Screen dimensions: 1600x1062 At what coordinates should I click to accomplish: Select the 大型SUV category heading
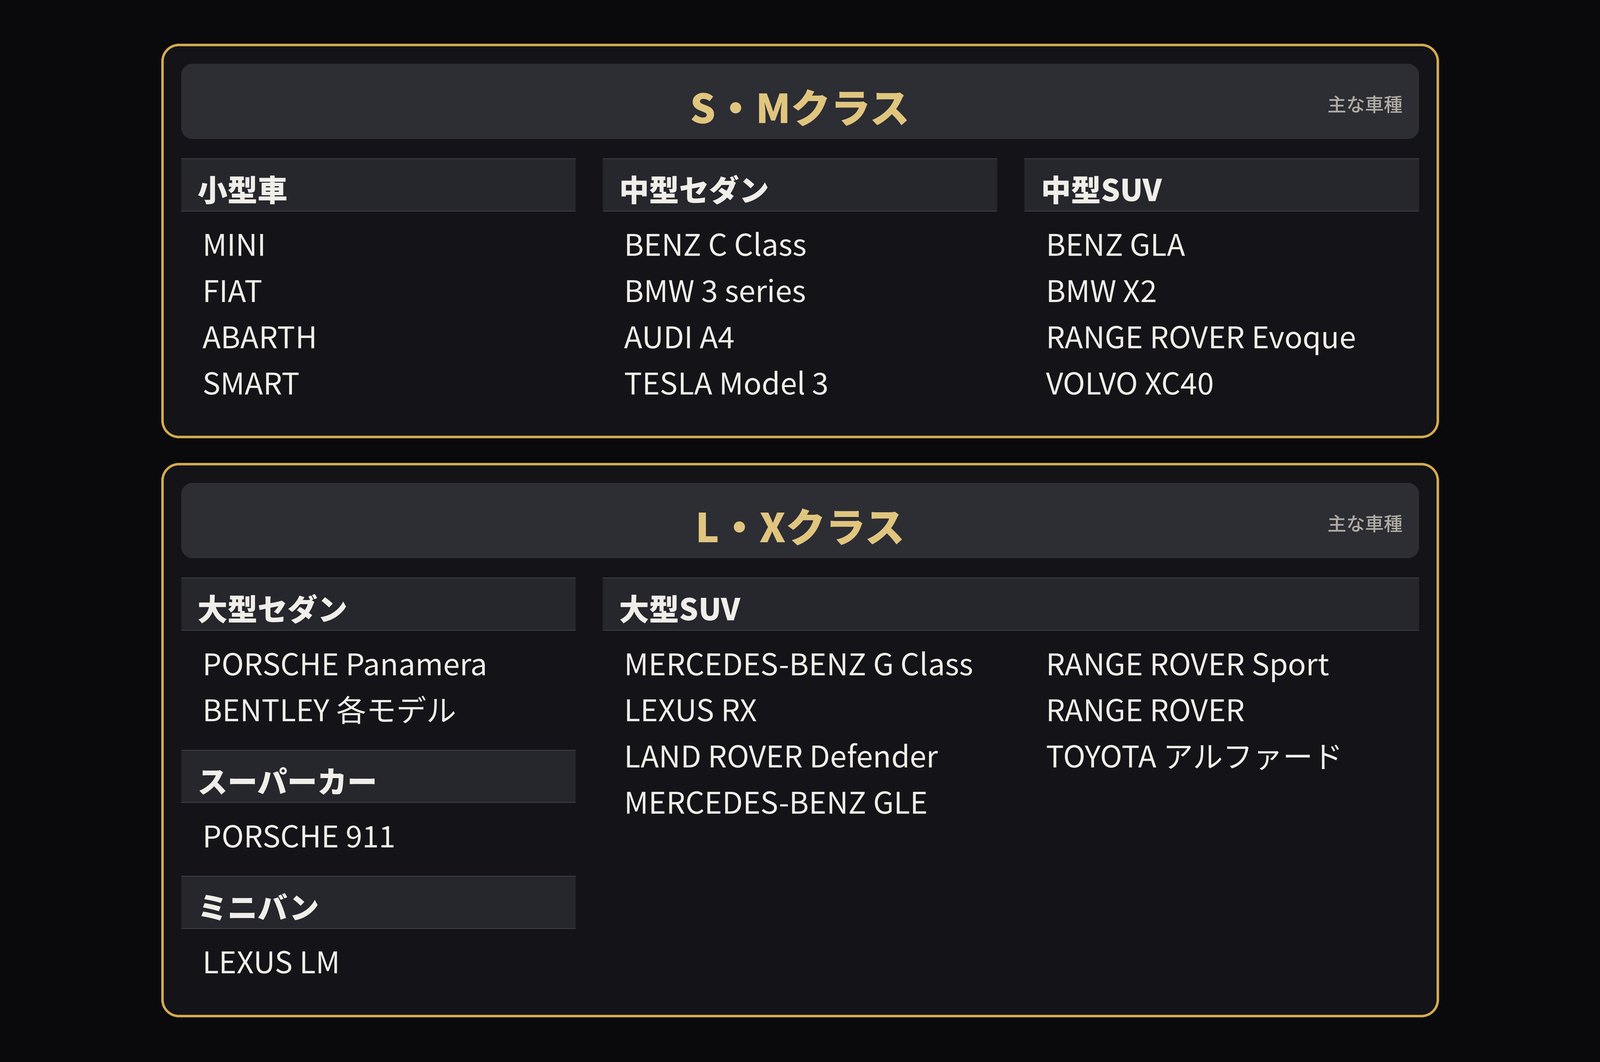pyautogui.click(x=680, y=608)
